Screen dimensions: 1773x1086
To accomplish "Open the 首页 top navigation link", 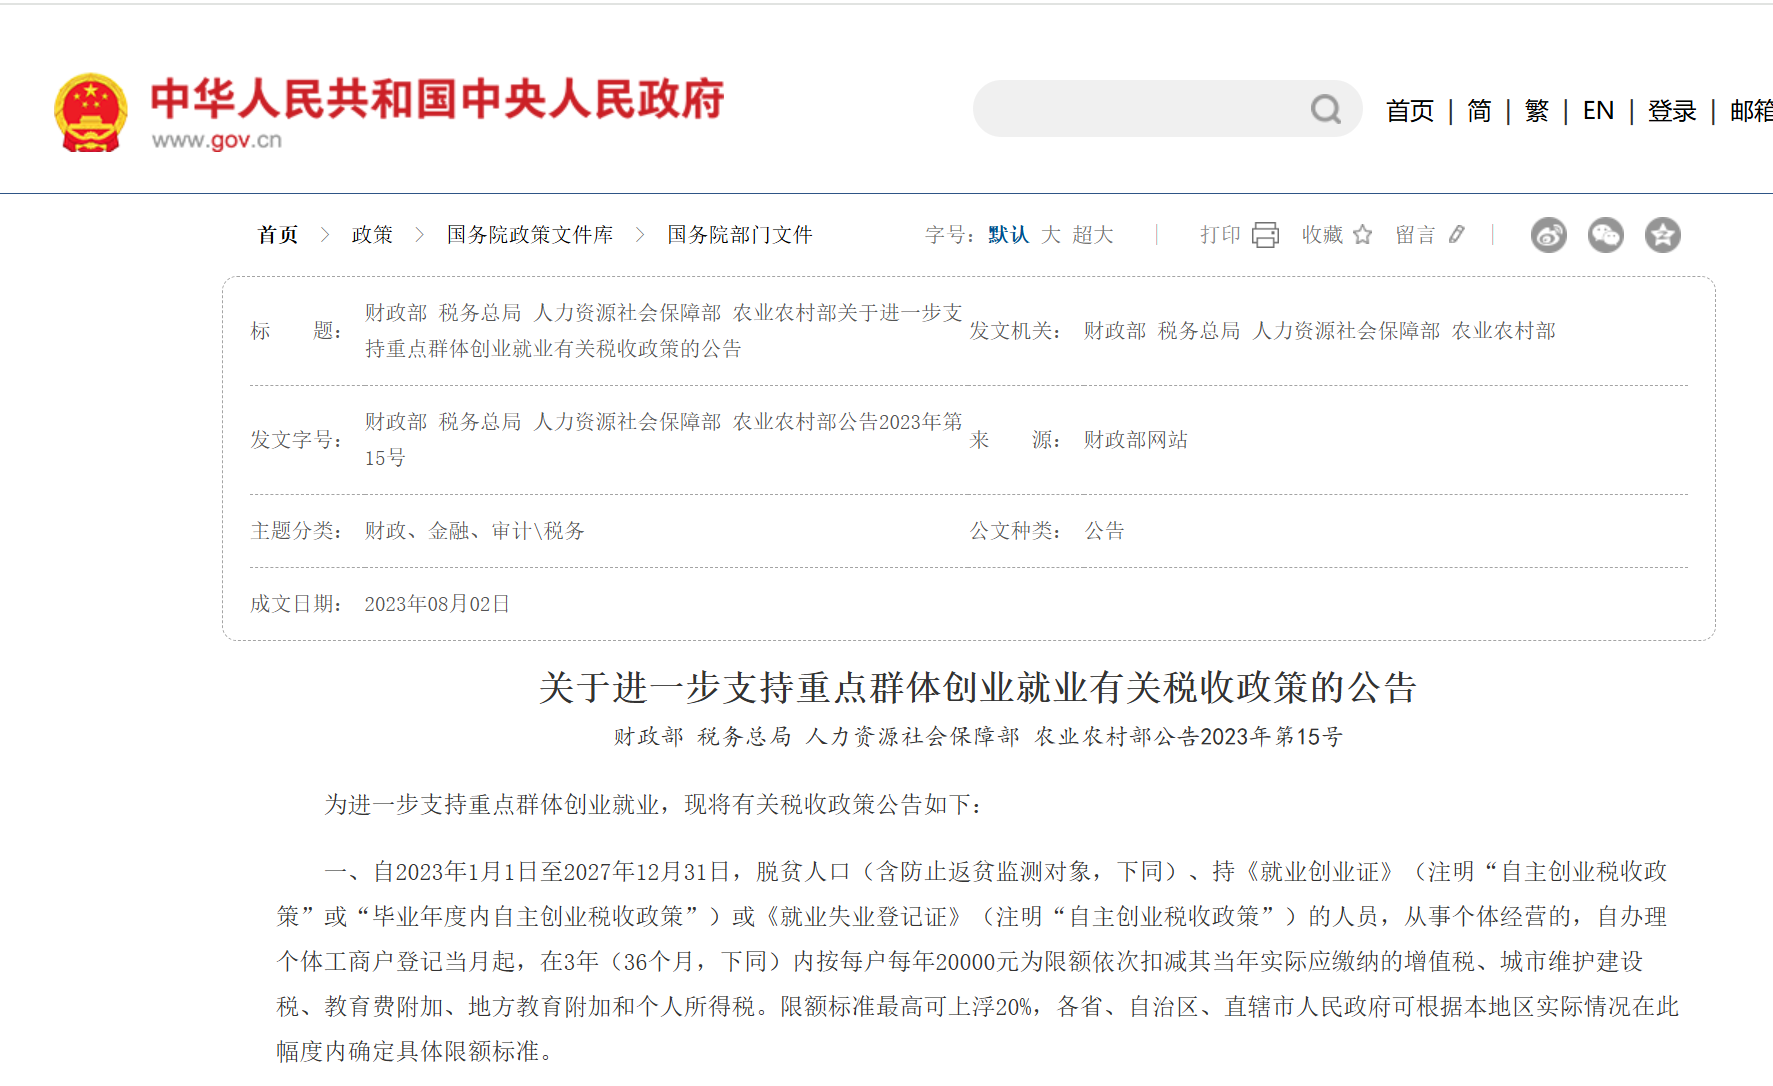I will [x=1409, y=111].
